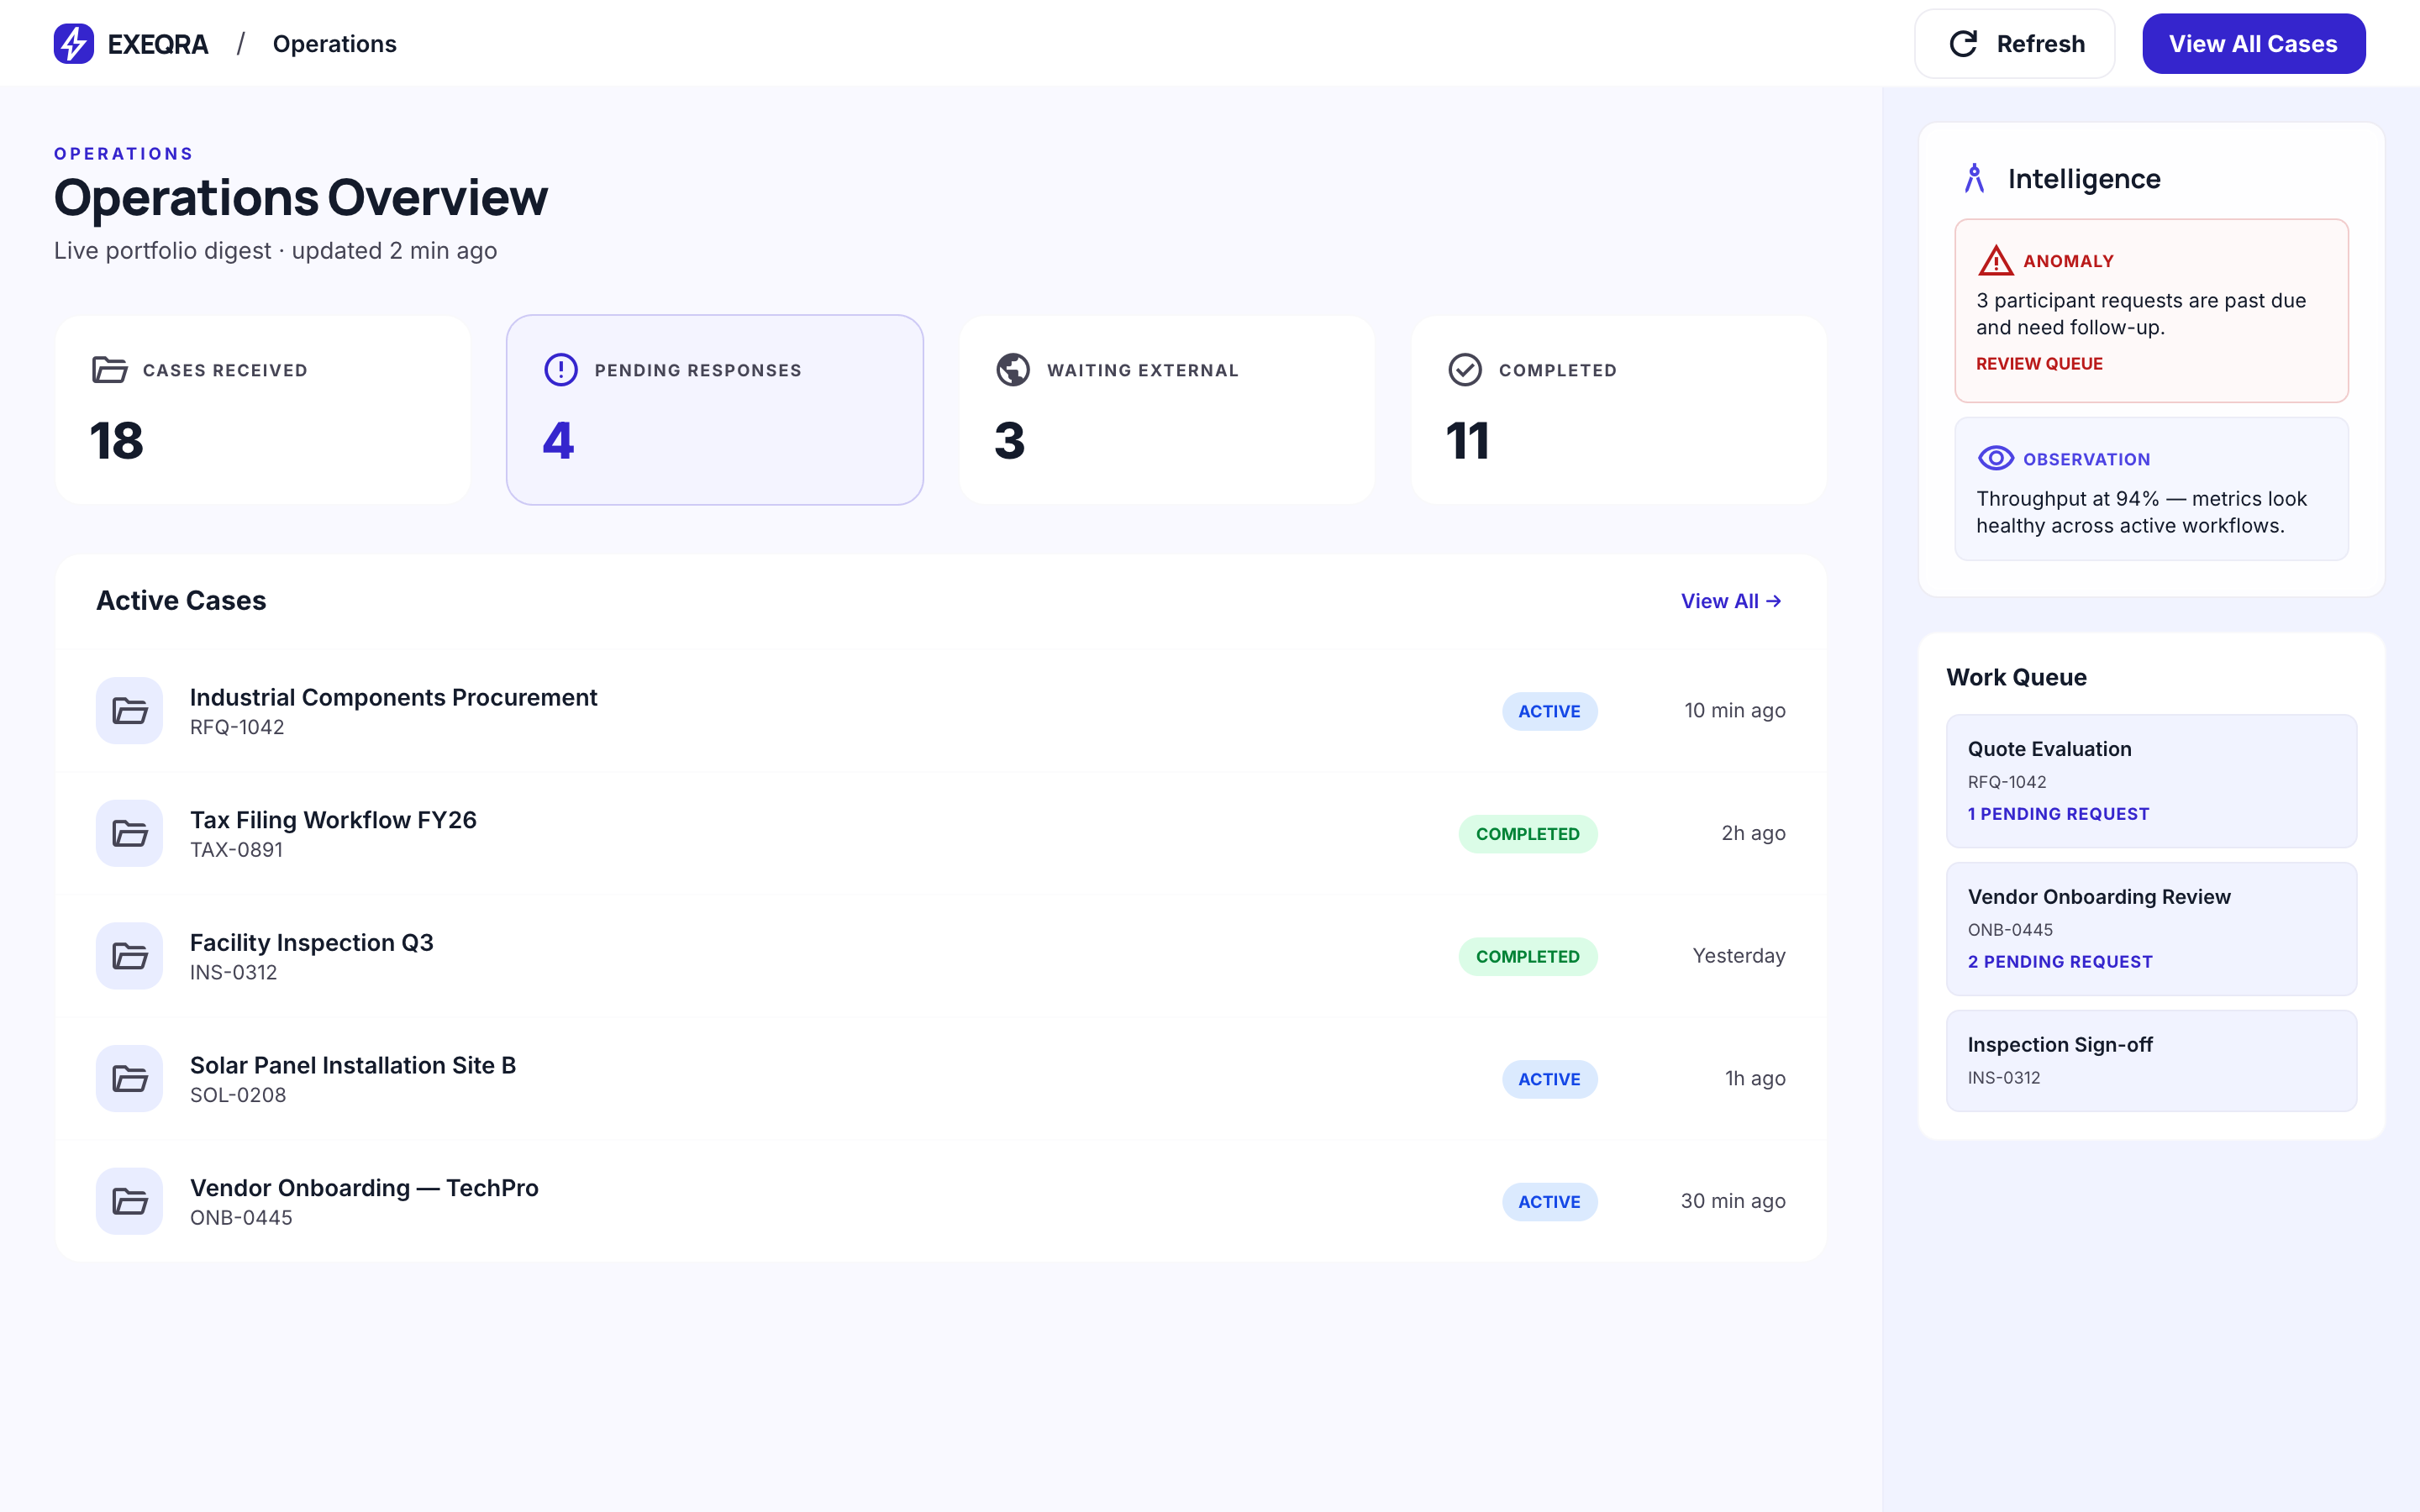
Task: Click the number 18 in Cases Received
Action: pyautogui.click(x=117, y=441)
